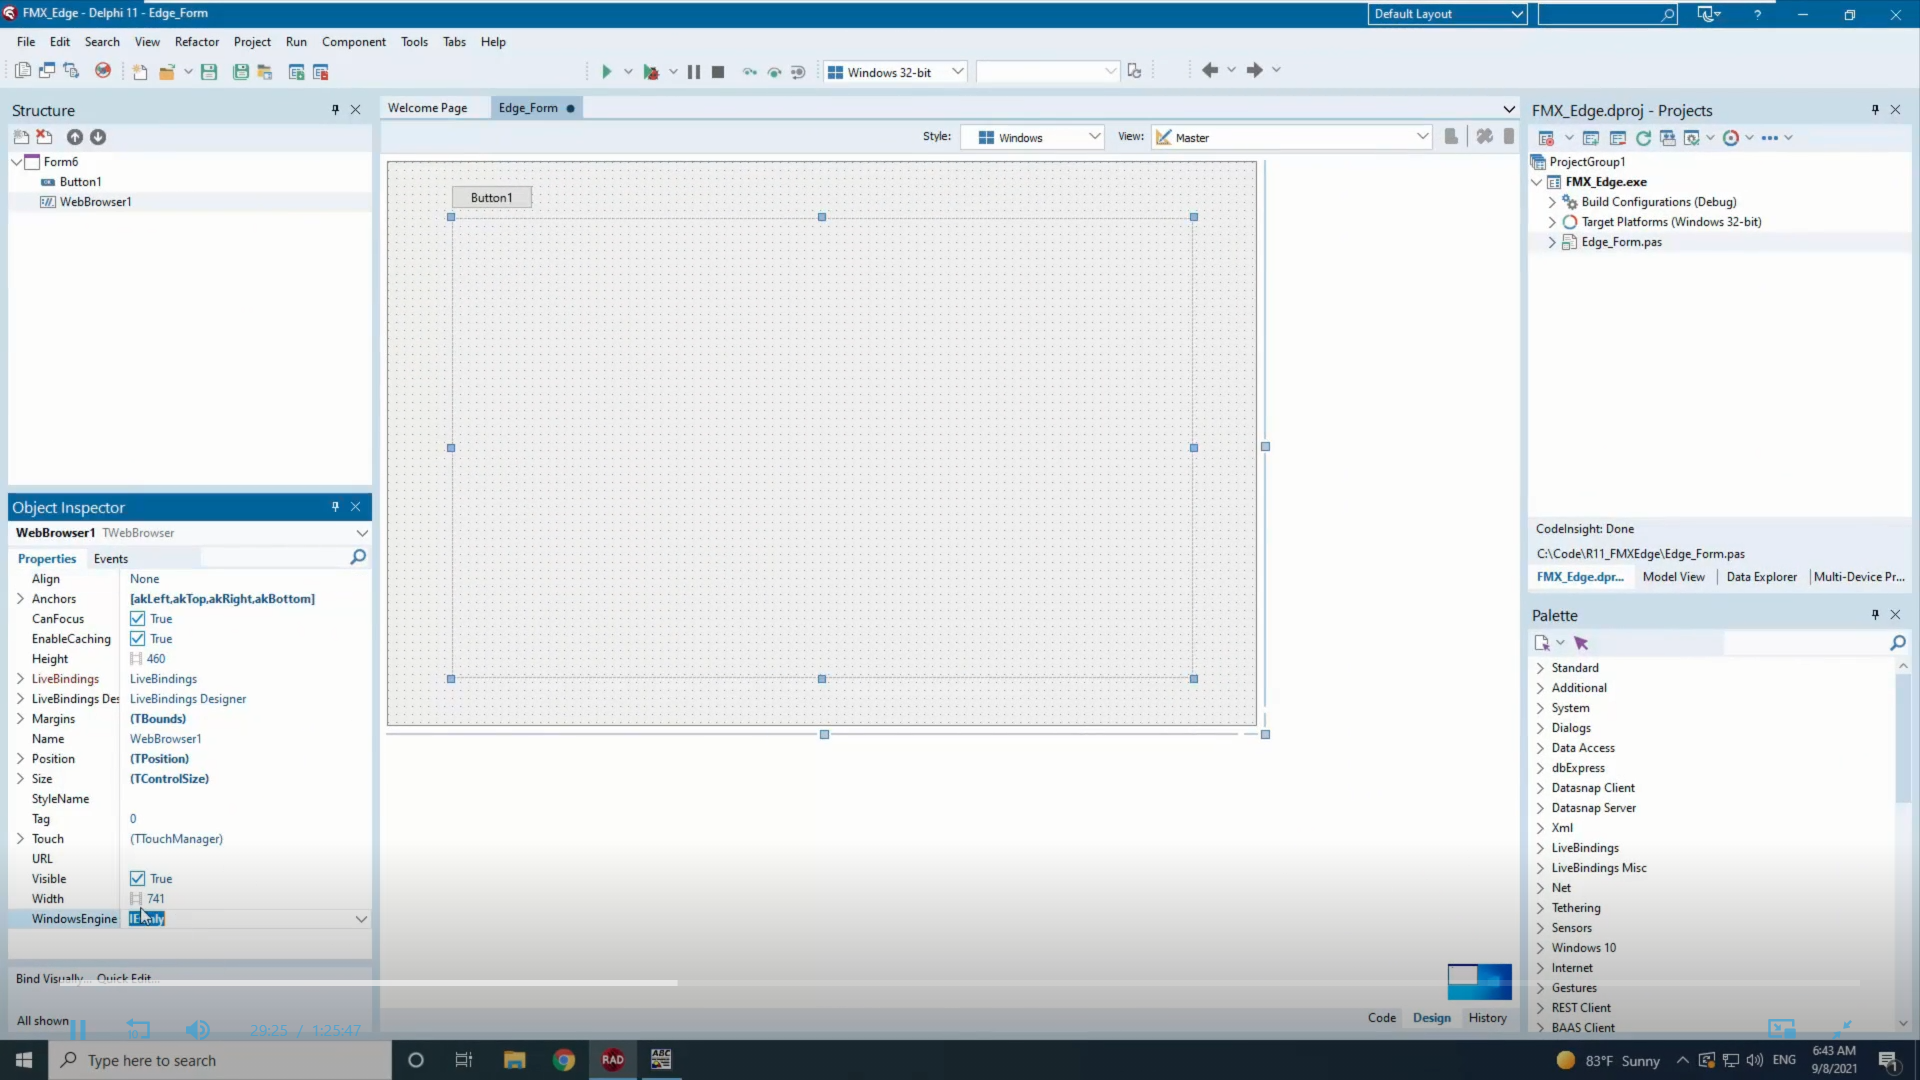Click Move Up arrow in Structure panel

75,137
